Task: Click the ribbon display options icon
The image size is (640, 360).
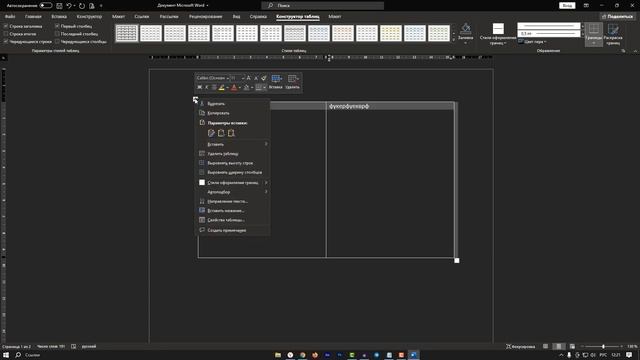Action: (x=586, y=5)
